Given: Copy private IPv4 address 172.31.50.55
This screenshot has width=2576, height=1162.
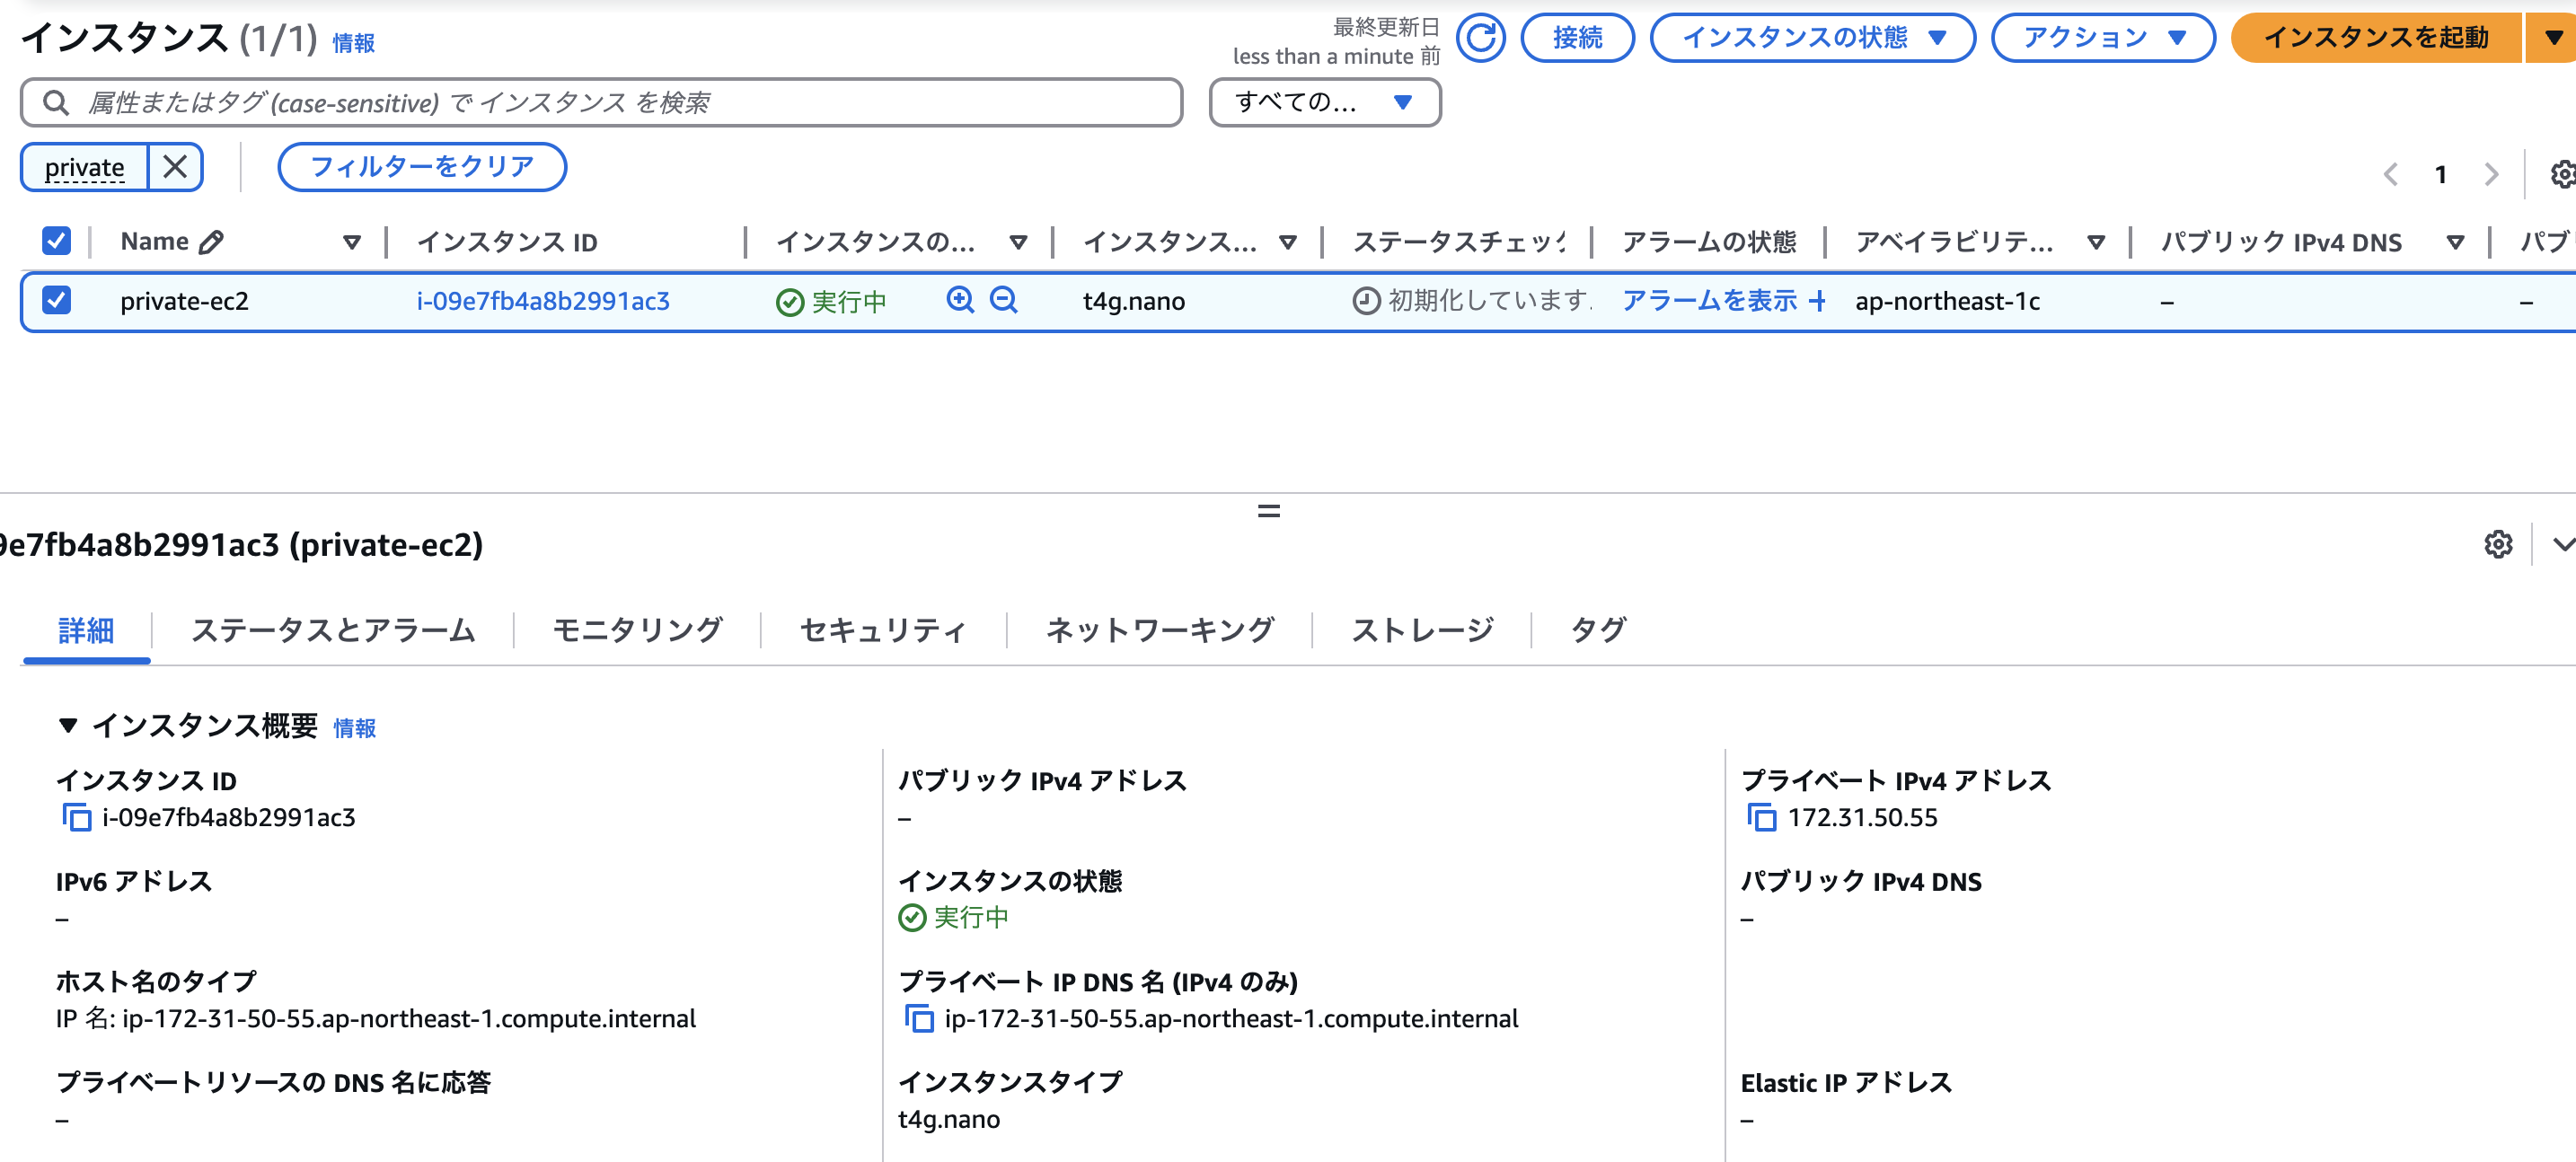Looking at the screenshot, I should tap(1762, 817).
